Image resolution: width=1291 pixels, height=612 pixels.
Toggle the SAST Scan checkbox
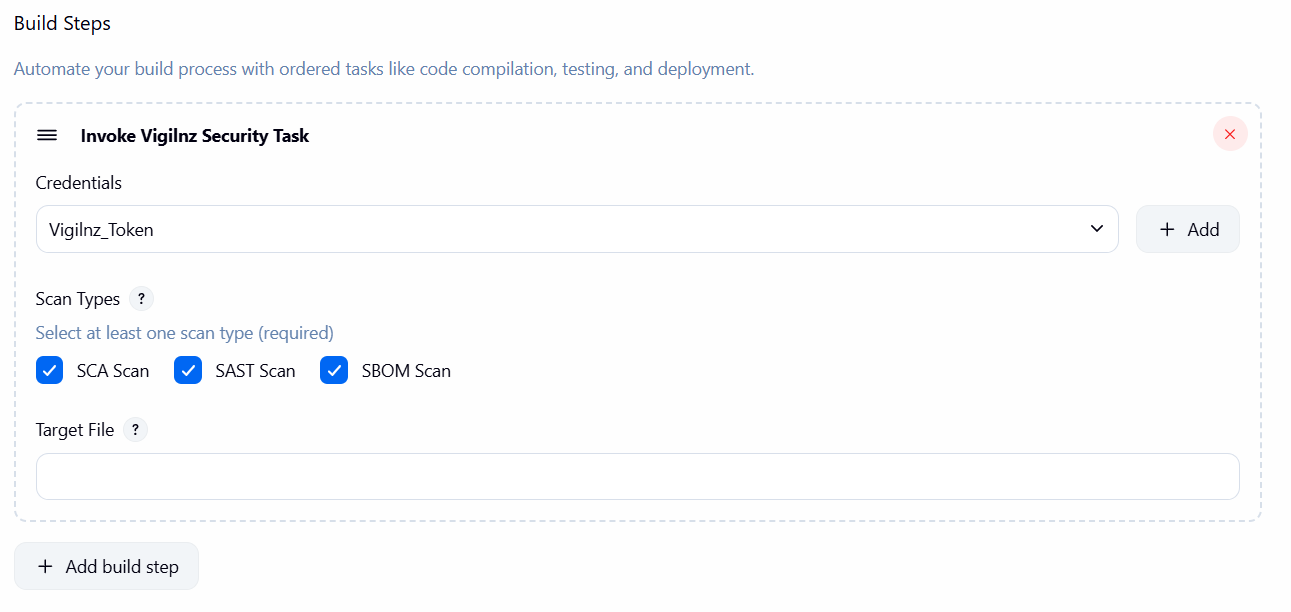pos(188,371)
